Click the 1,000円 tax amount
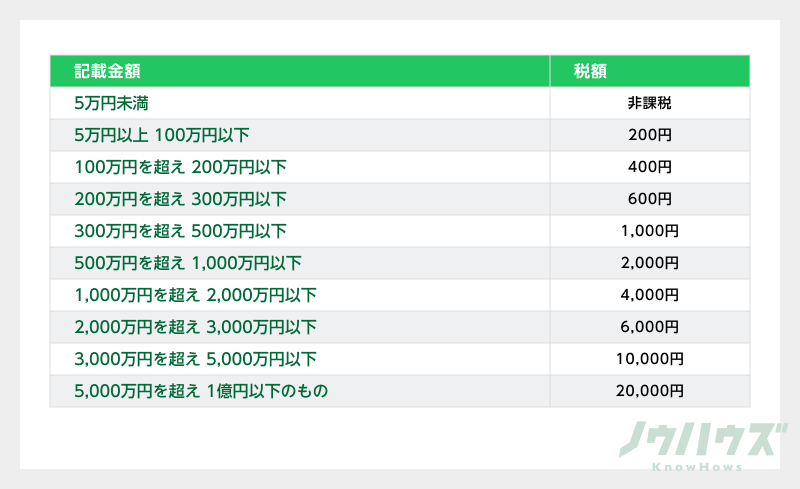This screenshot has height=489, width=800. tap(649, 231)
